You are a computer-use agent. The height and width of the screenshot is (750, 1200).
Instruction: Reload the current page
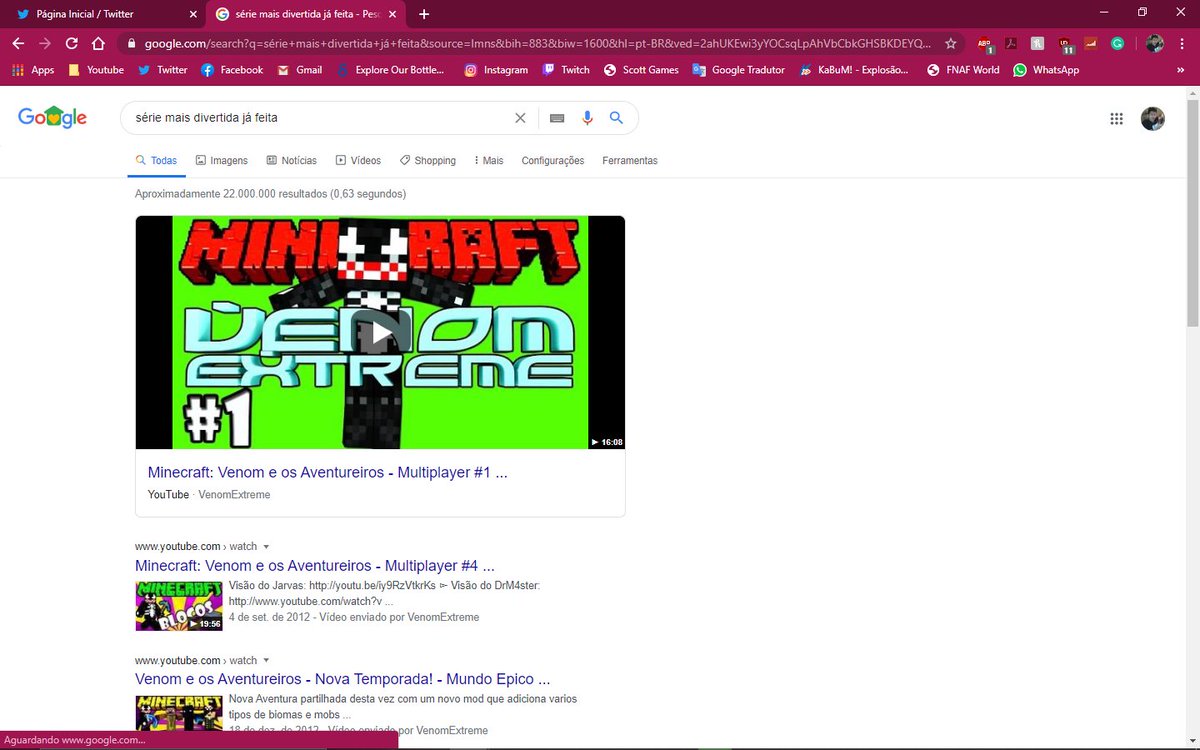tap(72, 43)
